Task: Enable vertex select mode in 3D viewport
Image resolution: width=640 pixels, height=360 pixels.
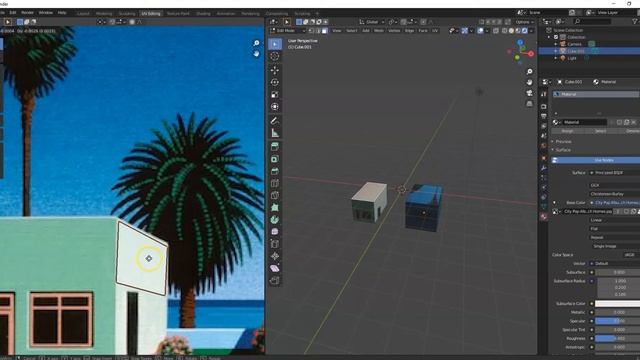Action: coord(311,31)
